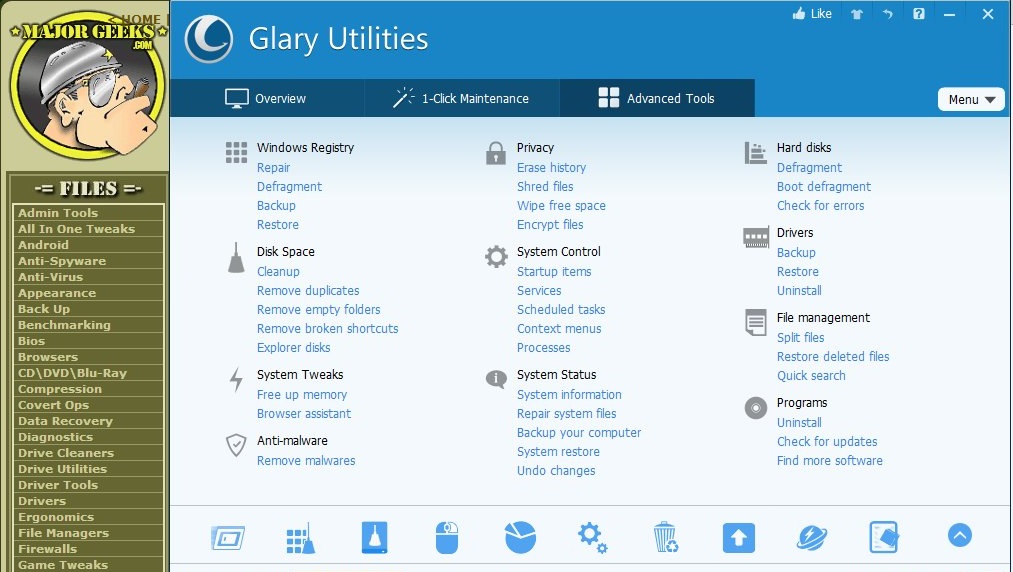Click the planet globe toolbar icon

click(811, 538)
